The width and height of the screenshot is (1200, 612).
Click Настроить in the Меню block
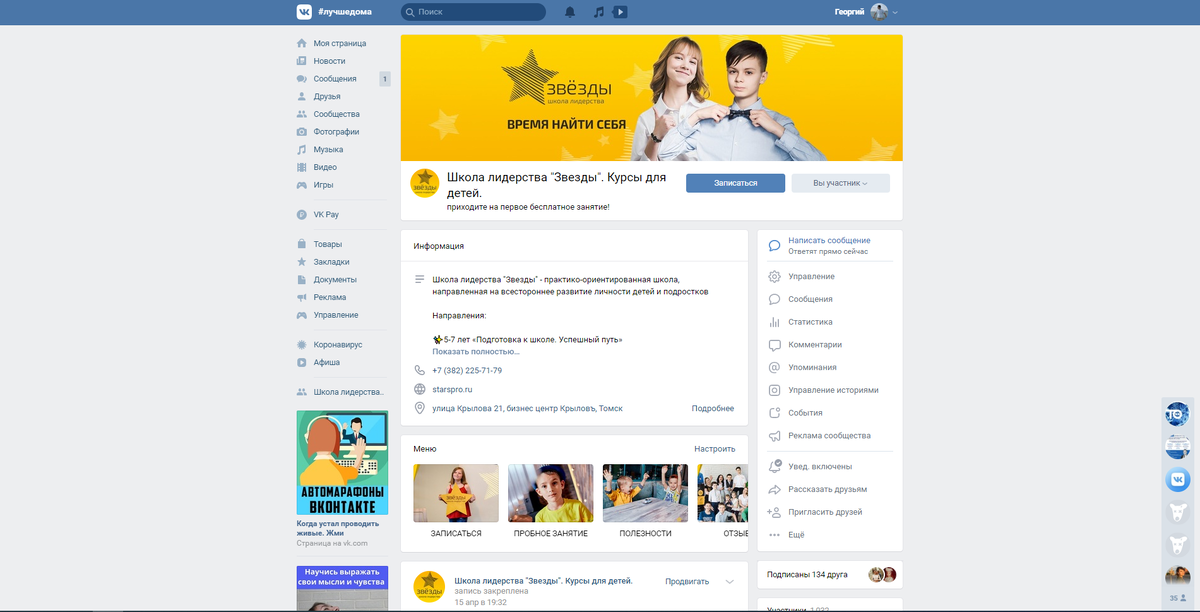click(715, 449)
